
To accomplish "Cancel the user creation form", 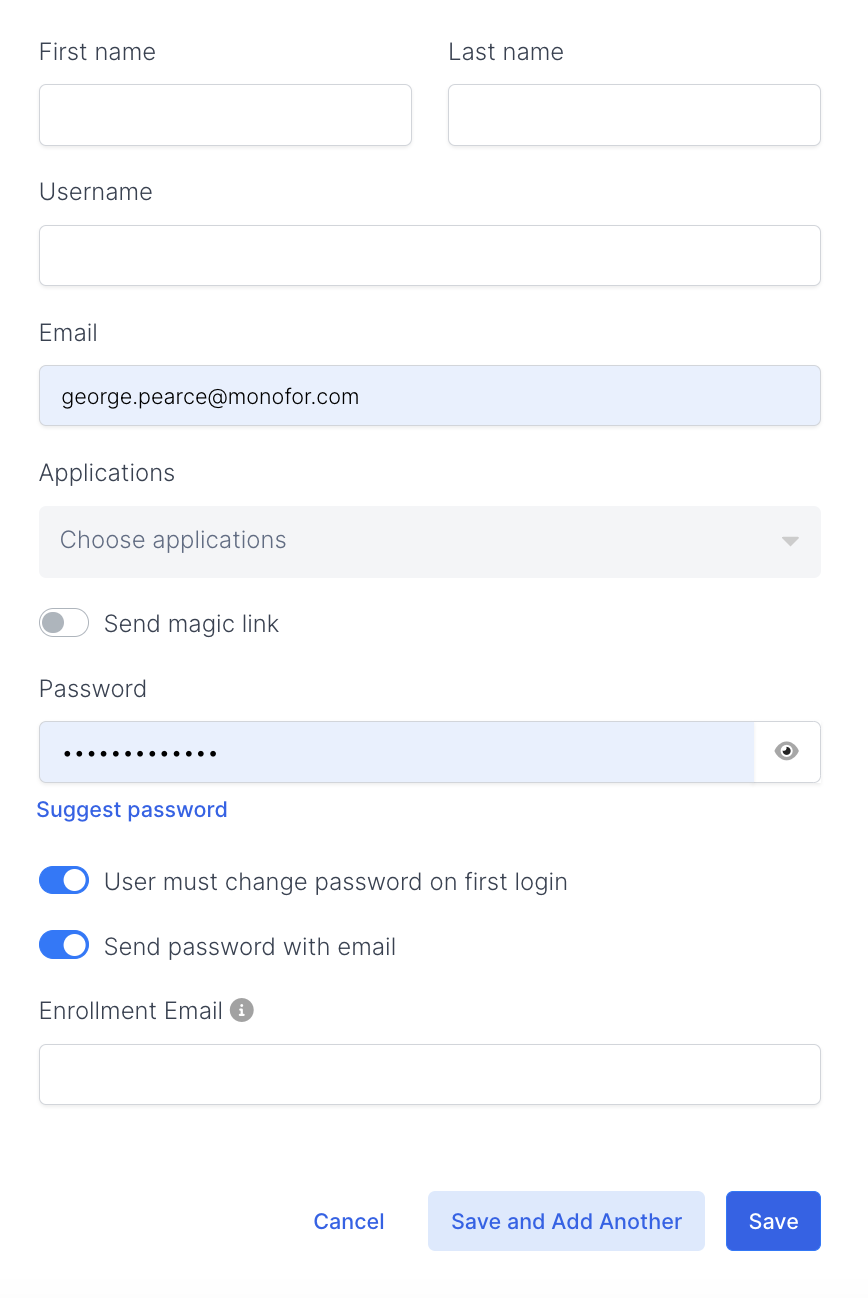I will pos(349,1221).
